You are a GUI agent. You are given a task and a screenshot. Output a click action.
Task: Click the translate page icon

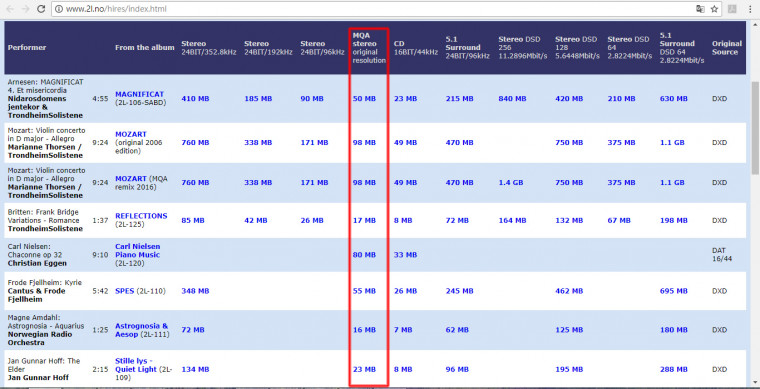700,9
